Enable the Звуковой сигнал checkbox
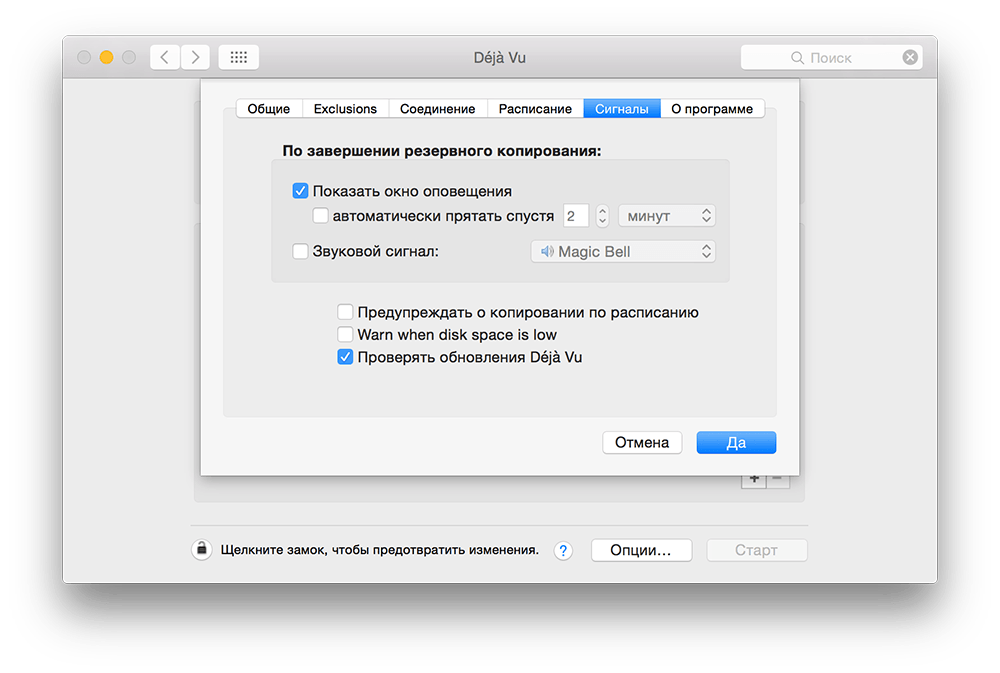Viewport: 1000px width, 673px height. (300, 251)
